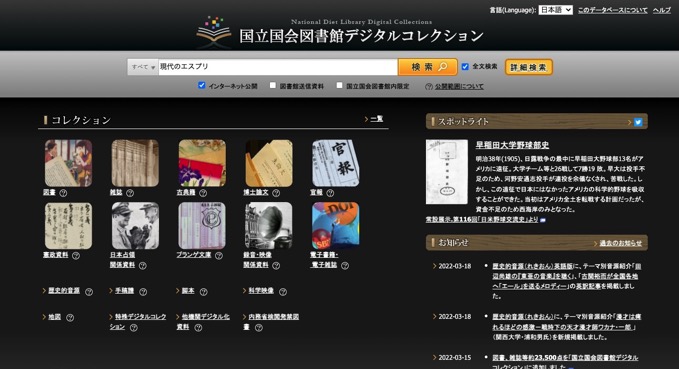
Task: Click the National Diet Library book logo
Action: (x=213, y=32)
